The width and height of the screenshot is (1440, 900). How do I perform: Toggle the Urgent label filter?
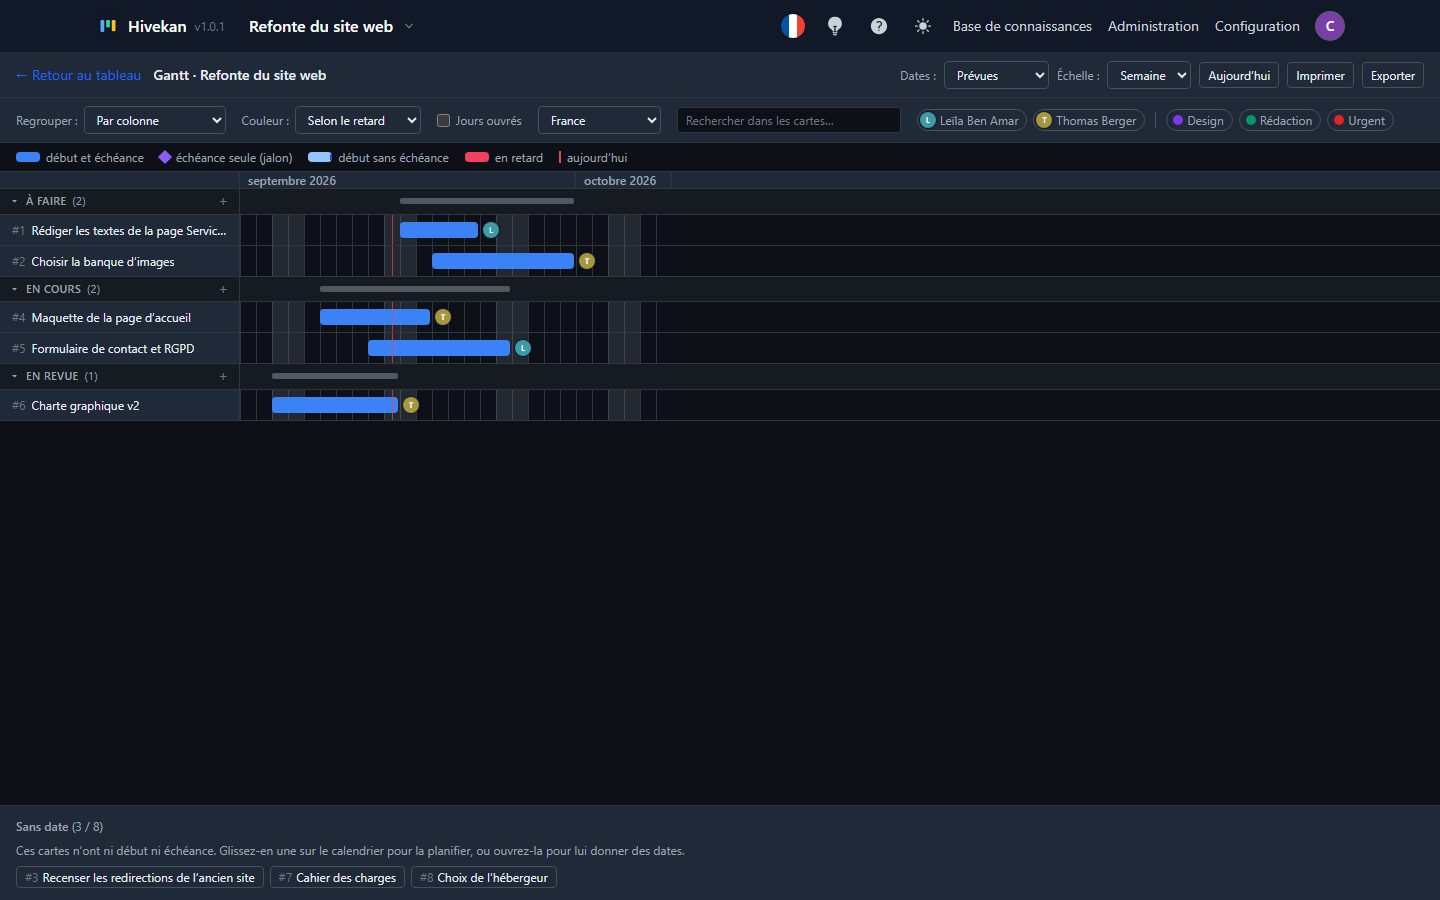pyautogui.click(x=1360, y=121)
